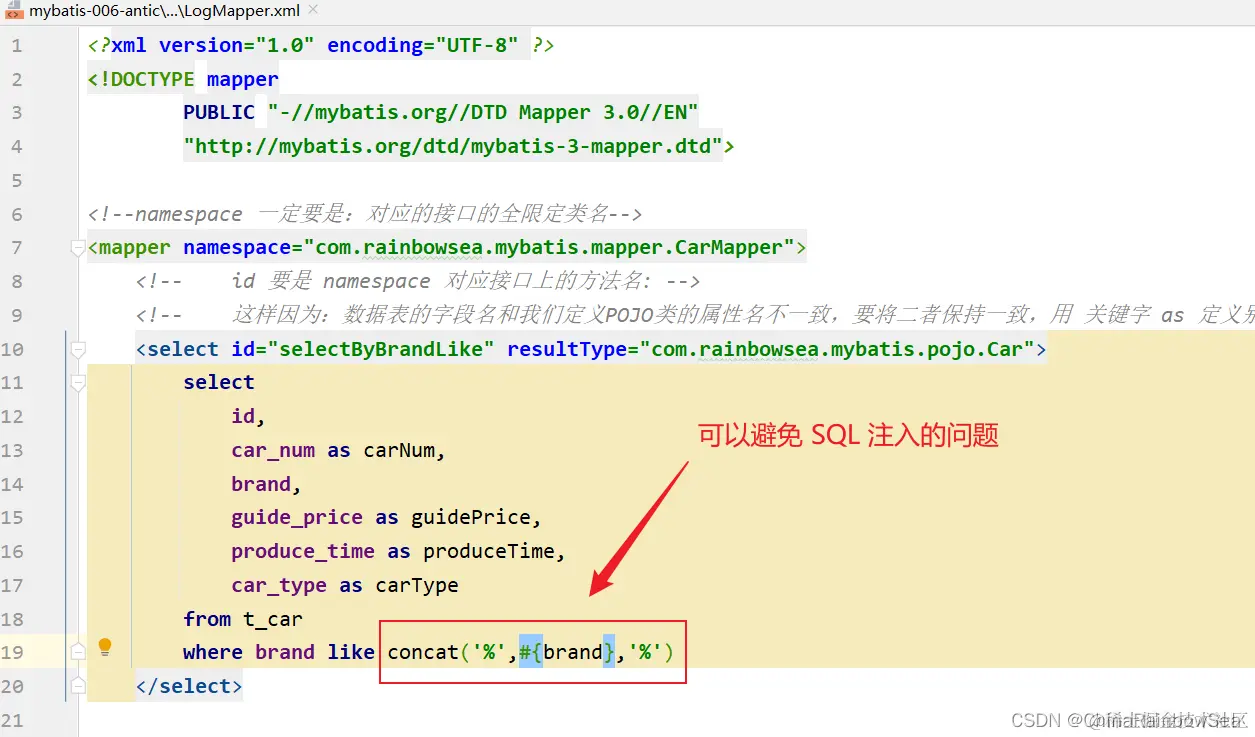Click the POJO comment on line 9
Screen dimensions: 1255x737
tap(693, 315)
